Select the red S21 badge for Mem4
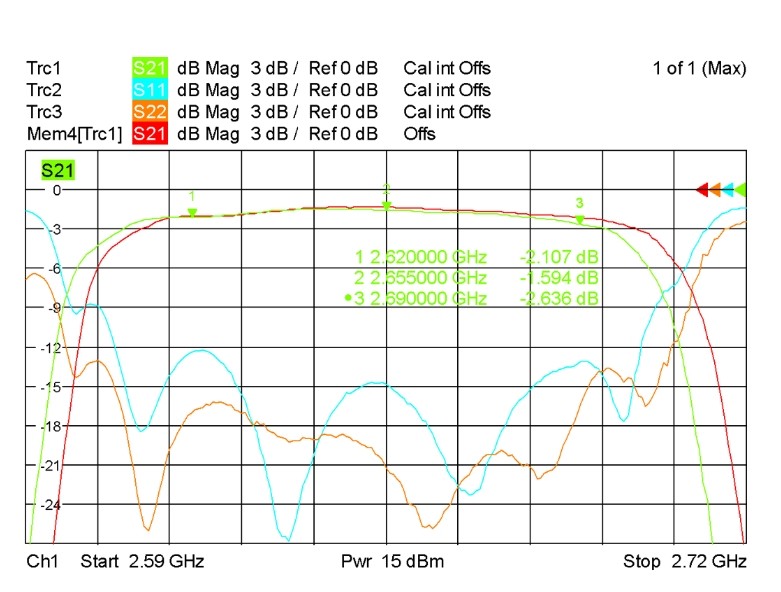The width and height of the screenshot is (781, 592). [149, 134]
